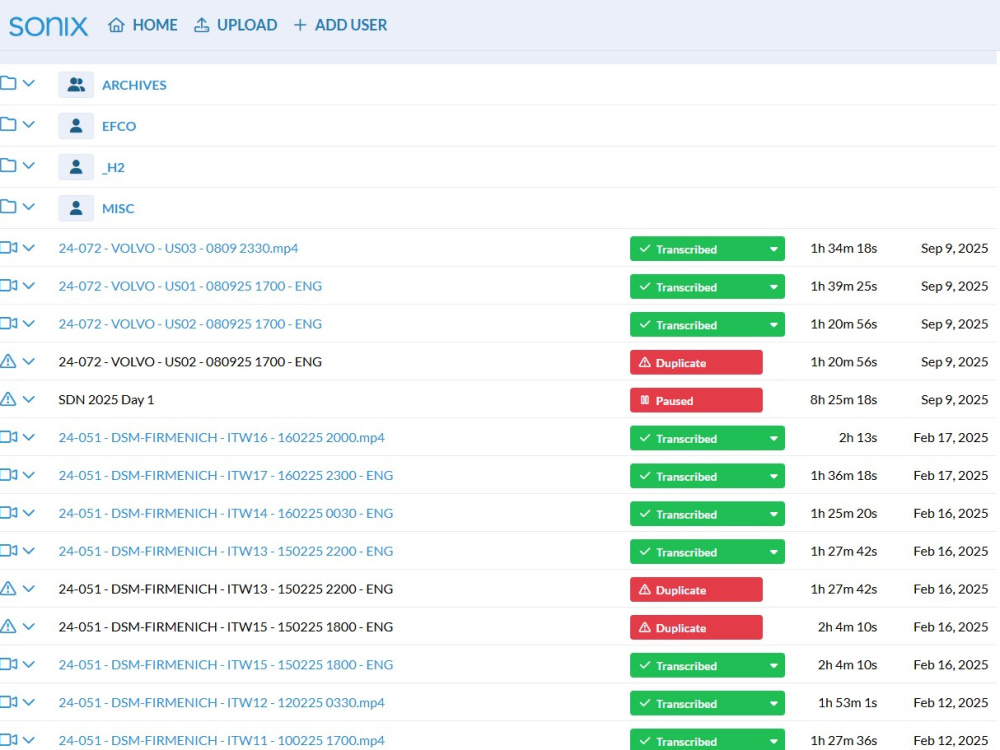Open the EFCO folder

pos(119,126)
